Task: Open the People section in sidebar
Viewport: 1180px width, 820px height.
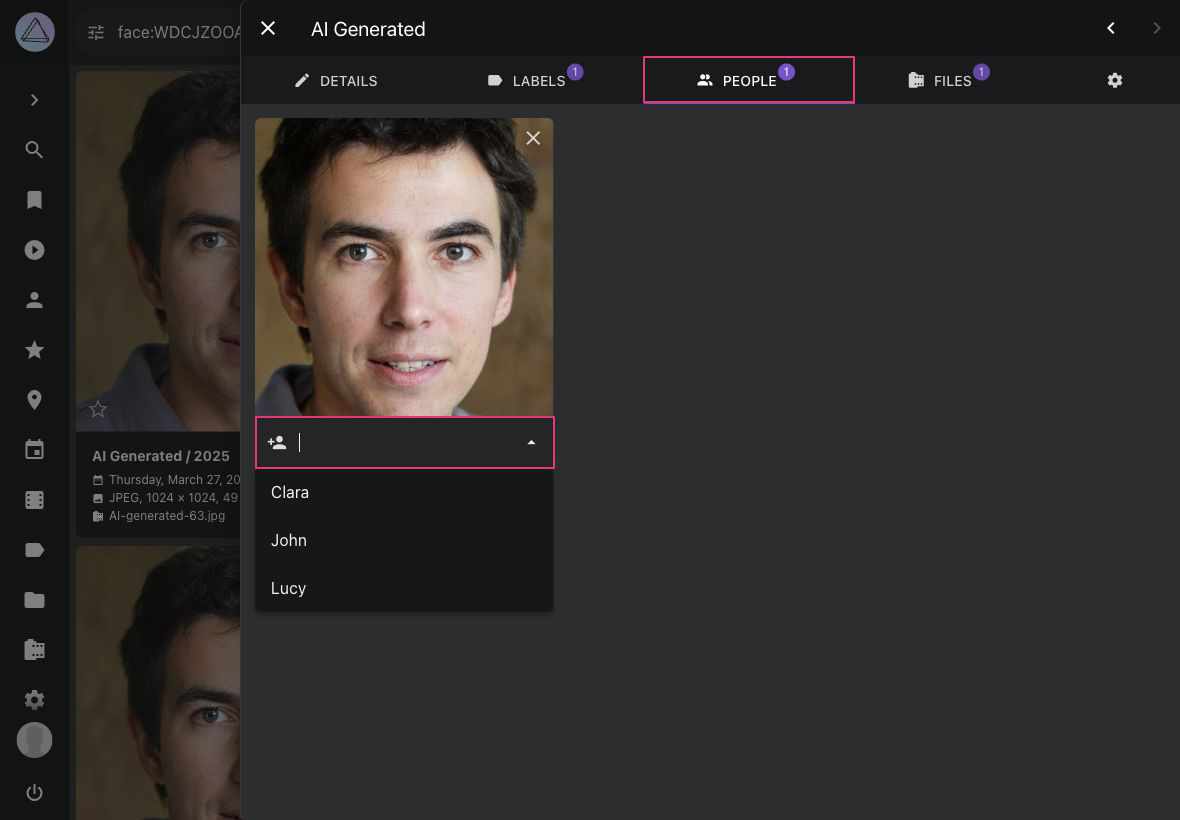Action: click(34, 299)
